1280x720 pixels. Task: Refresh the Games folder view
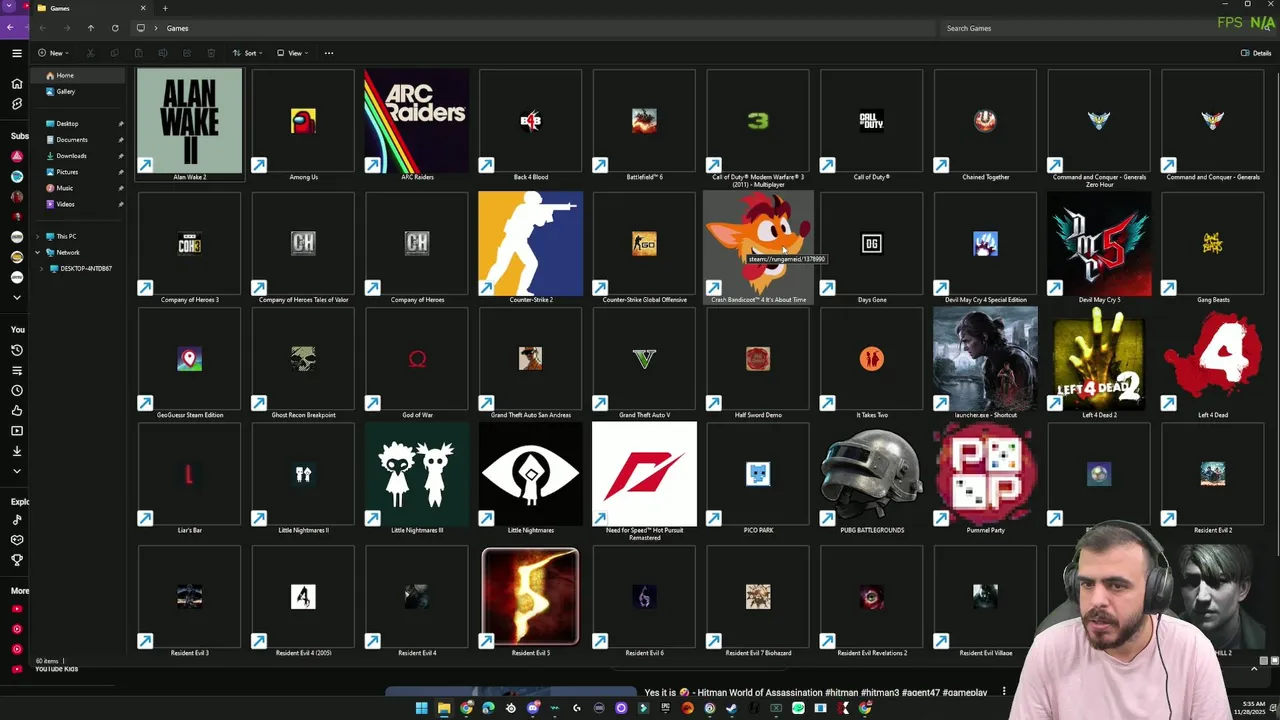click(115, 28)
